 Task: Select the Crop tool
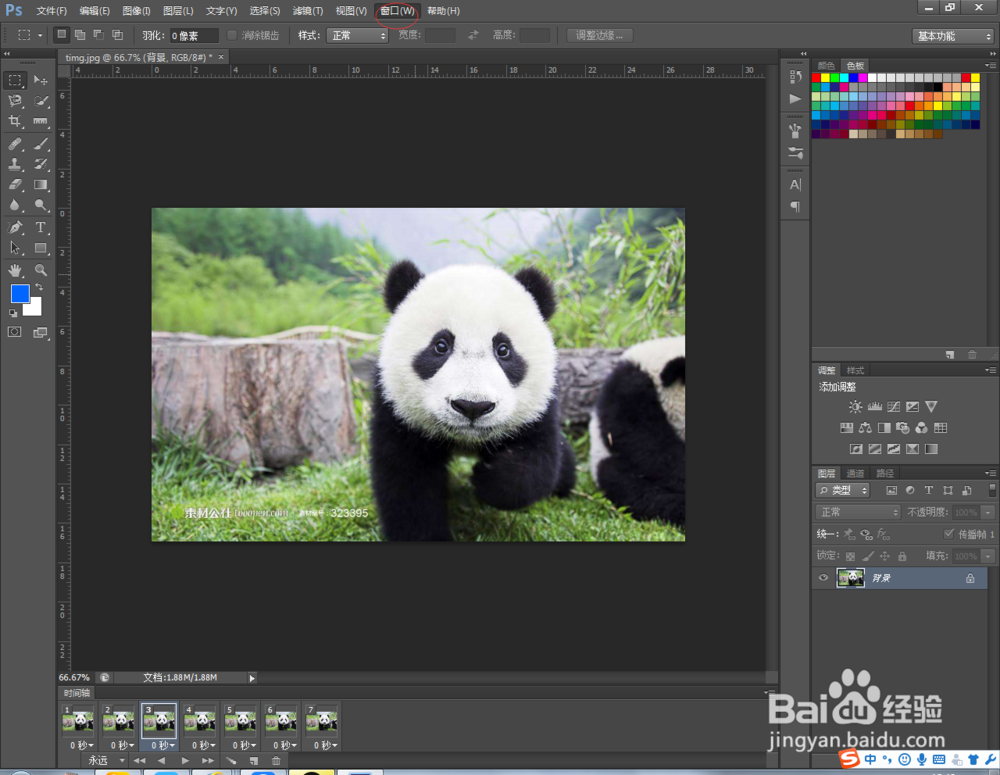[15, 121]
